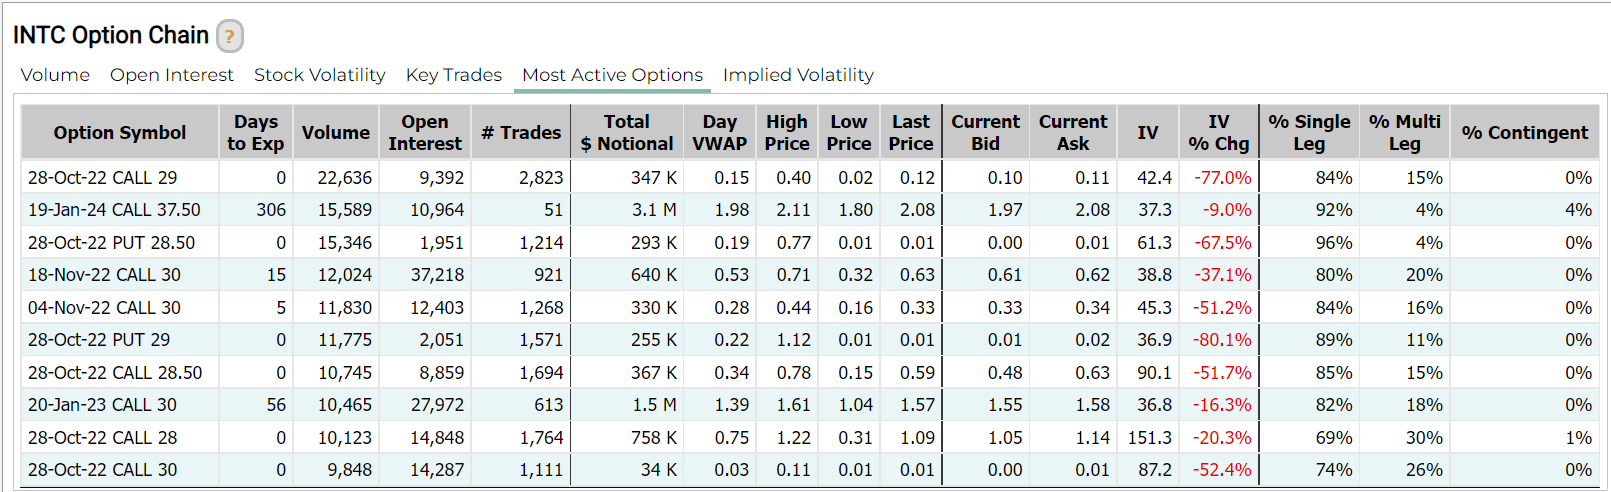The image size is (1611, 492).
Task: Select the 28-Oct-22 PUT 28.50 row
Action: coord(111,243)
